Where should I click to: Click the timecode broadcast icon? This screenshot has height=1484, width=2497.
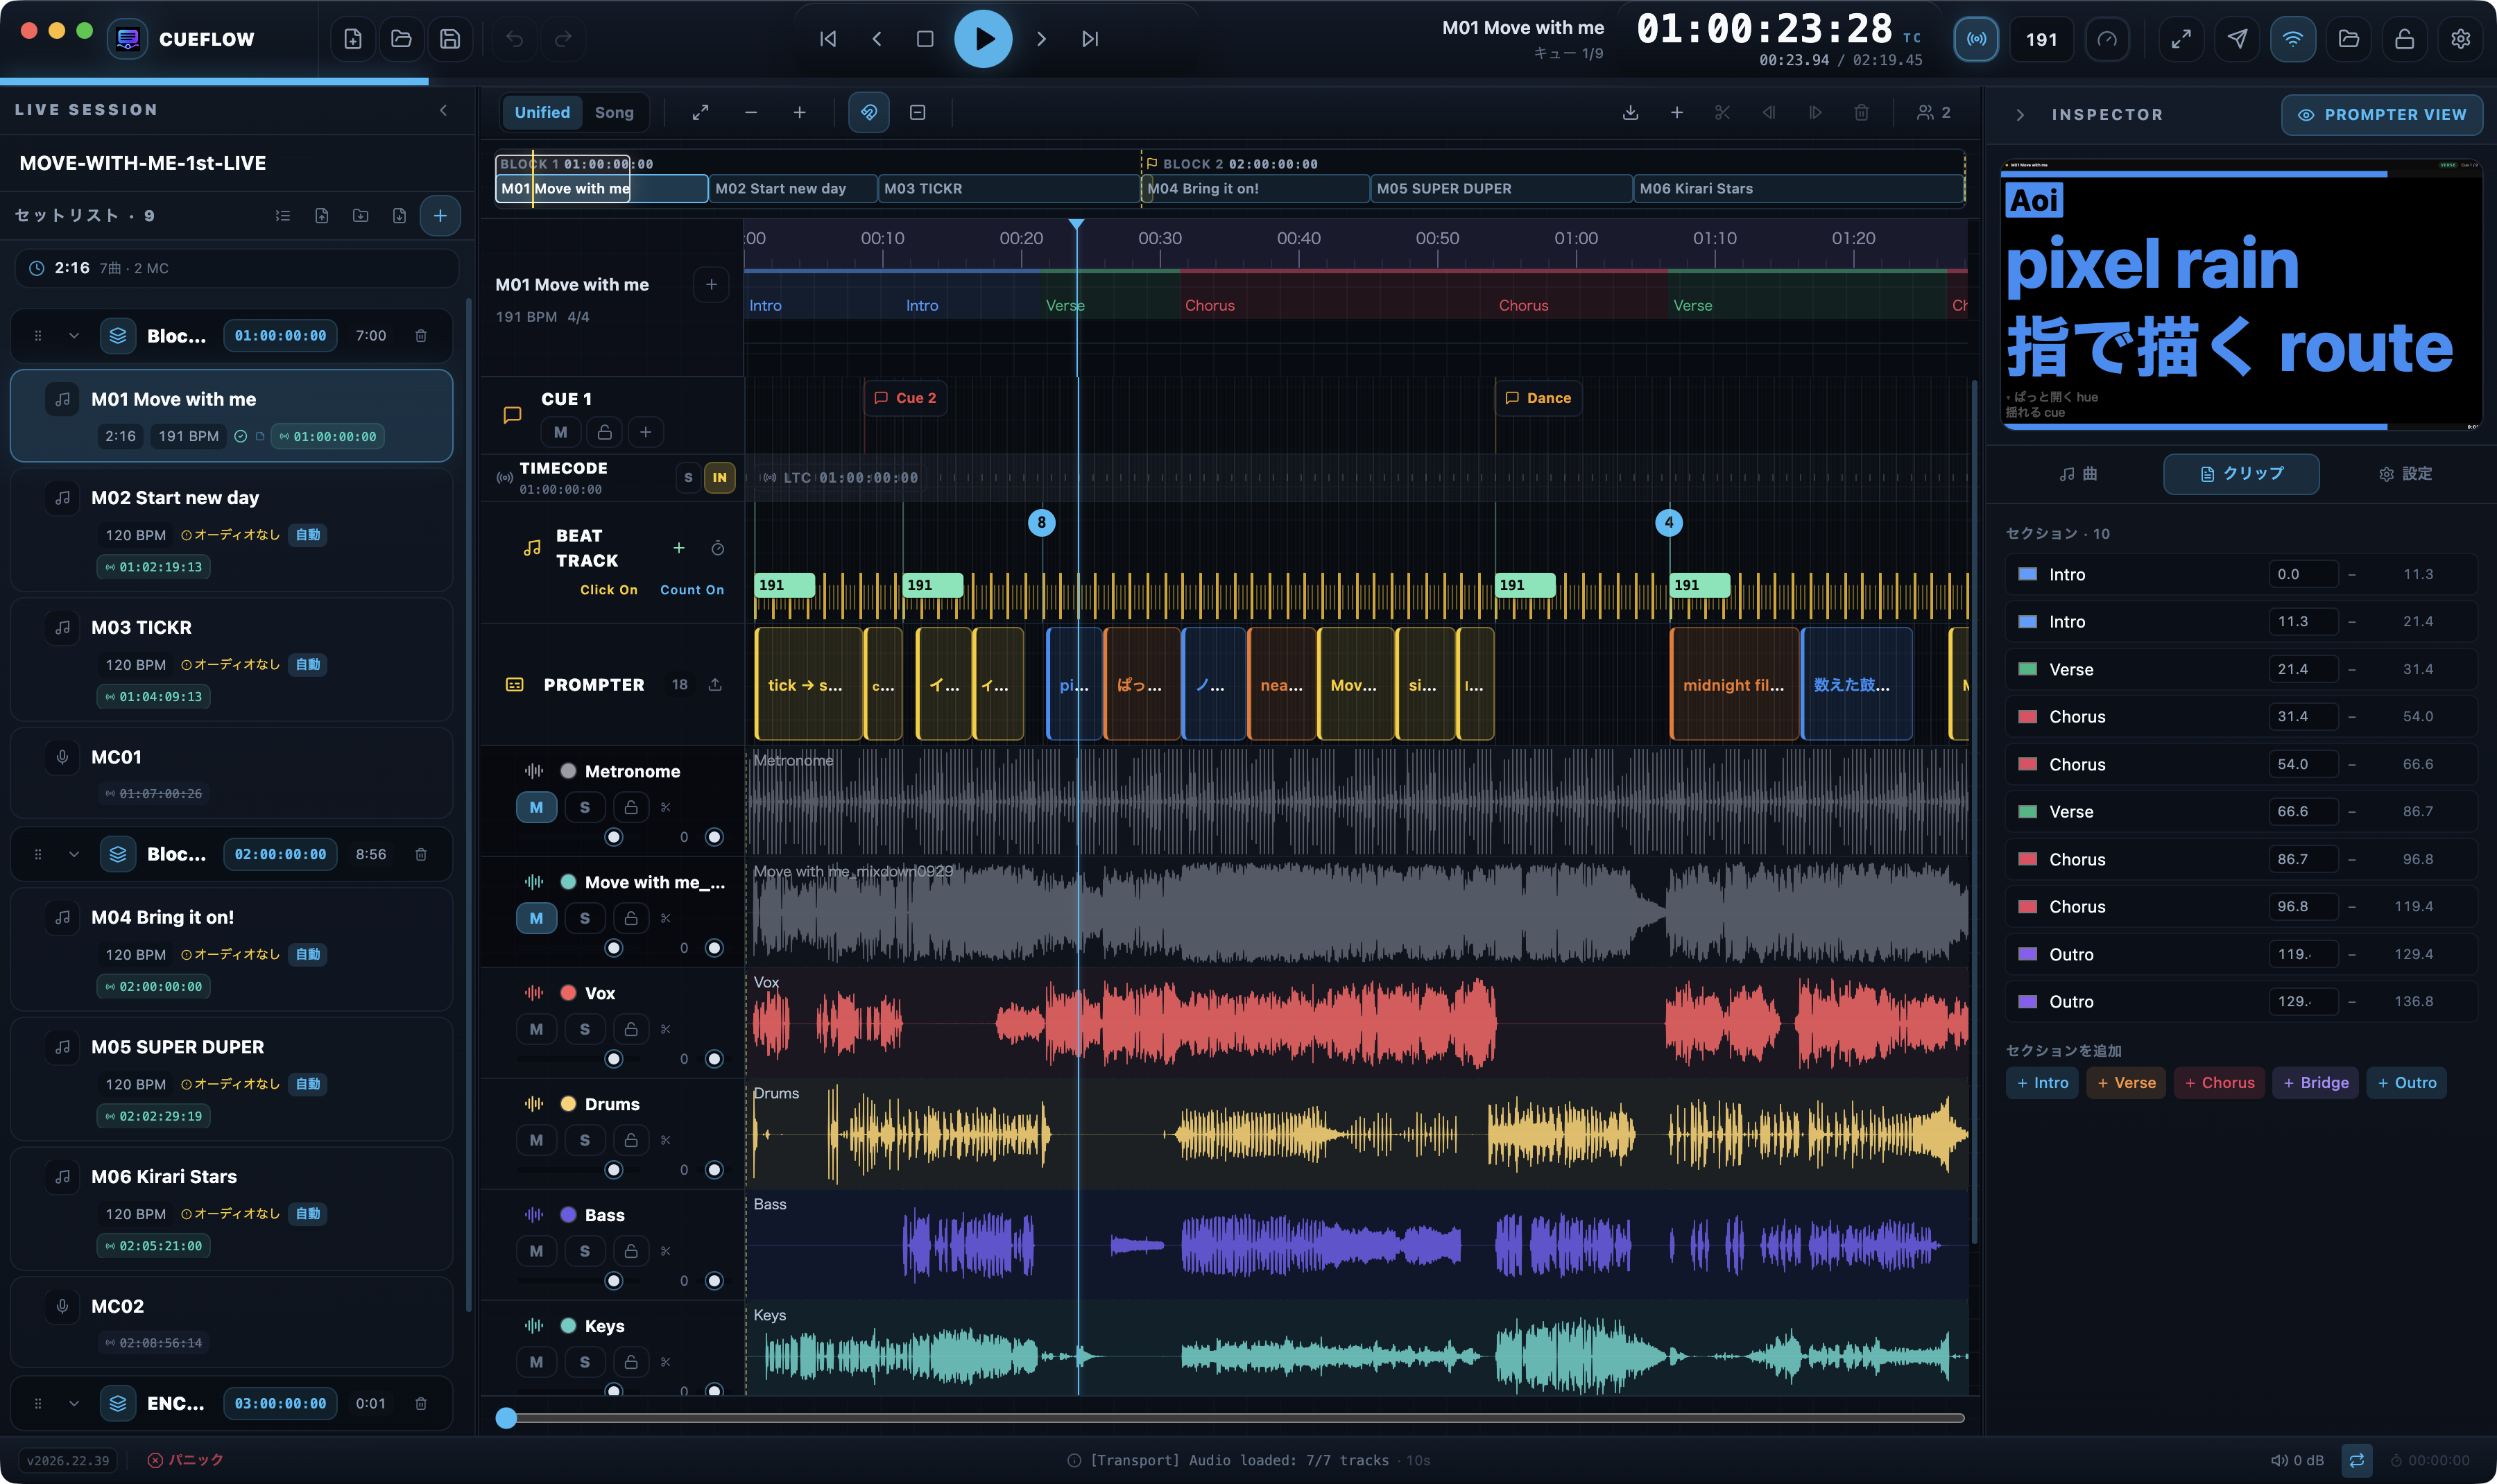(x=1976, y=39)
